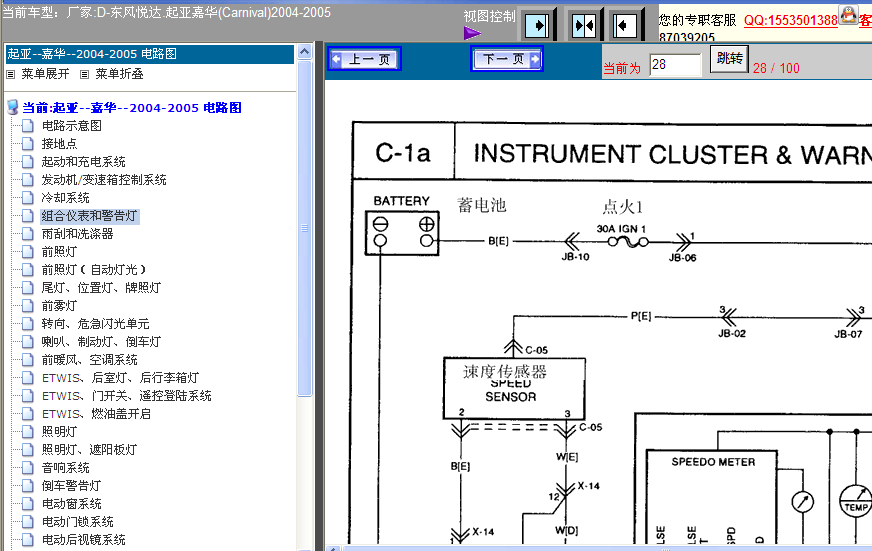Open 电动窗系统 diagram entry
Image resolution: width=872 pixels, height=551 pixels.
pos(72,504)
